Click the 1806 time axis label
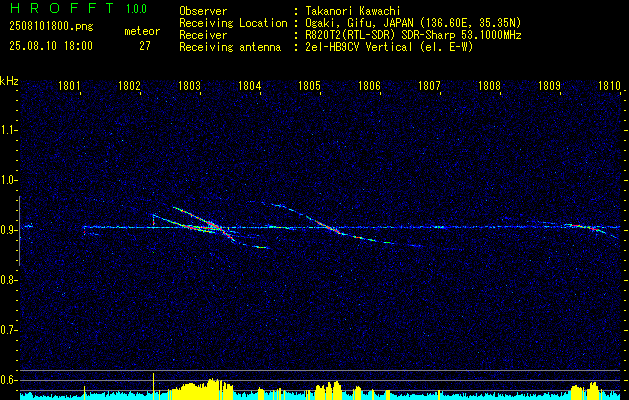The height and width of the screenshot is (400, 629). (369, 85)
